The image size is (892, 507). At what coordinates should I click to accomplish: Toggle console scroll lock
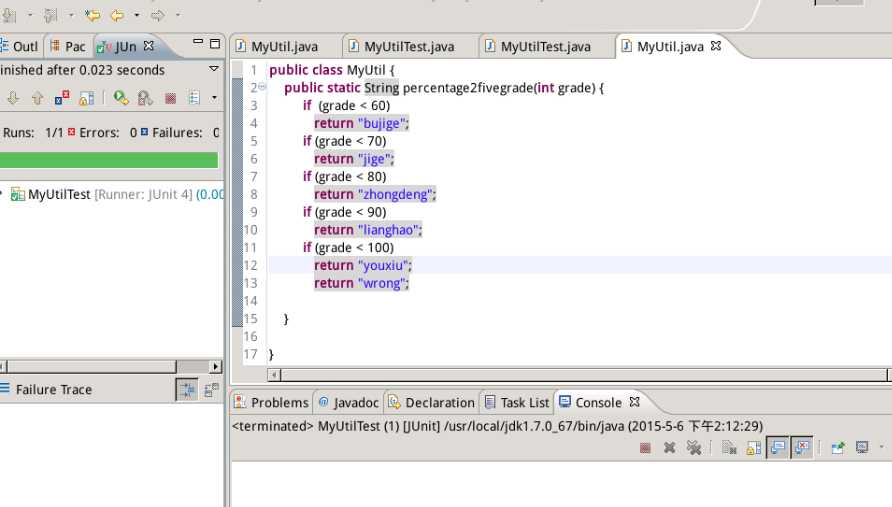753,448
